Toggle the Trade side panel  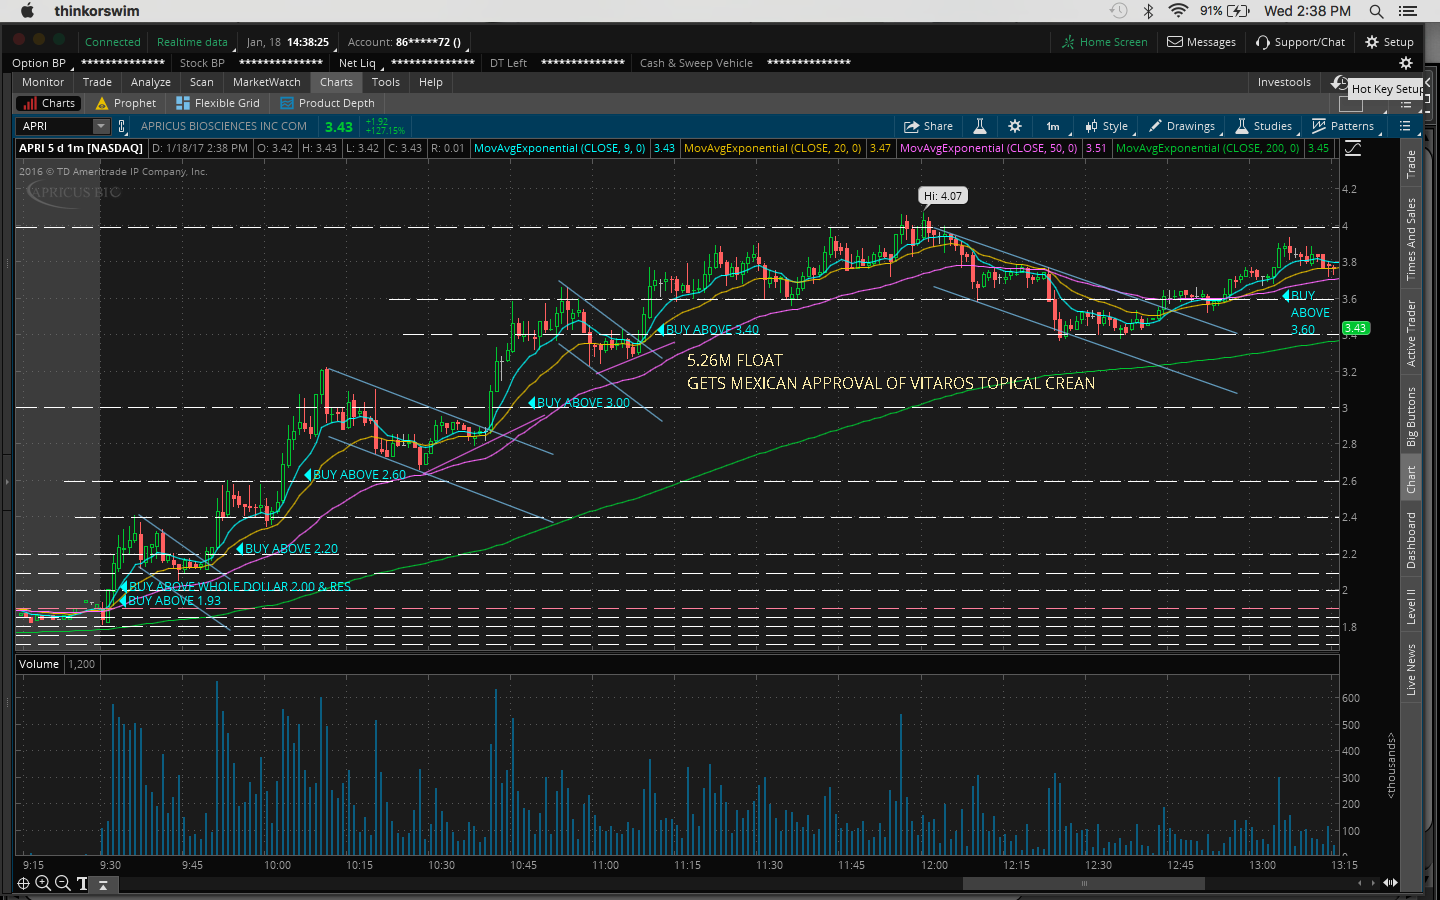tap(1411, 164)
